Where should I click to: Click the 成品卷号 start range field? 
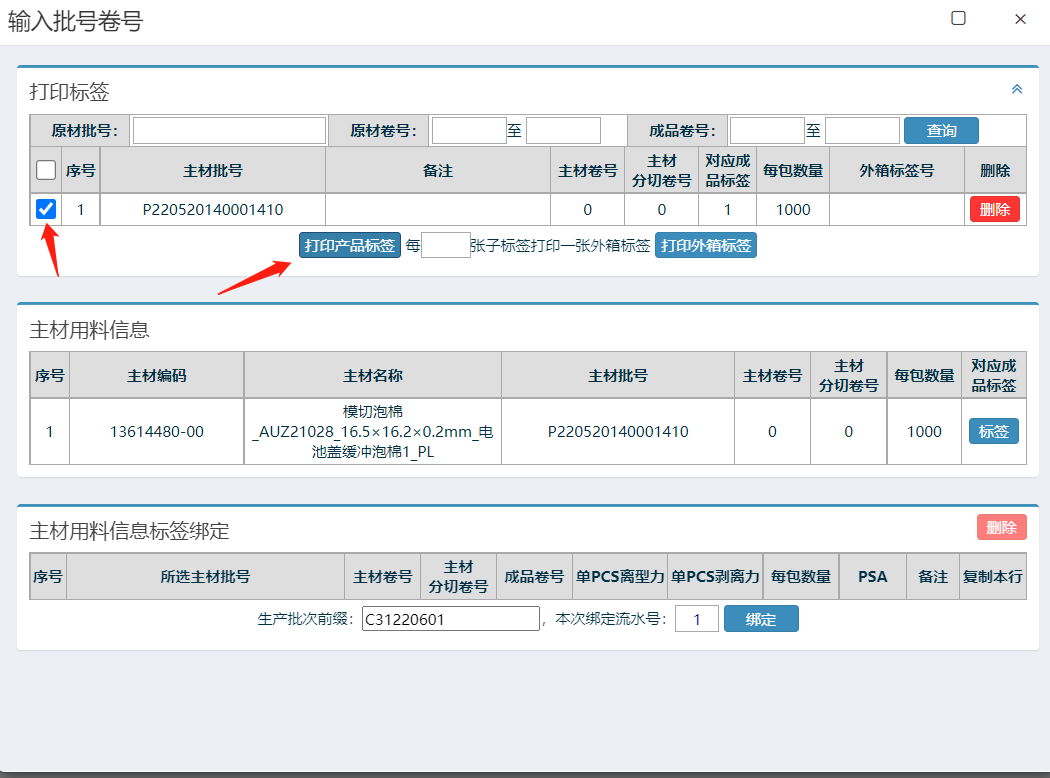(766, 131)
